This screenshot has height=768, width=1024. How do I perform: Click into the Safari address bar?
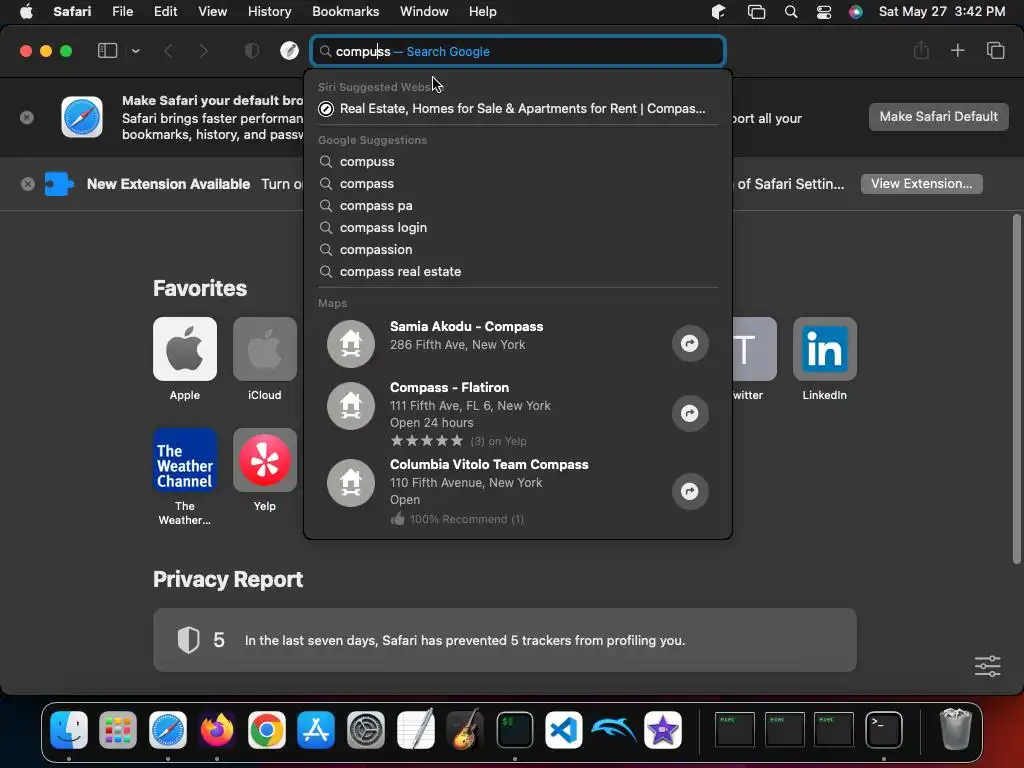[x=518, y=51]
